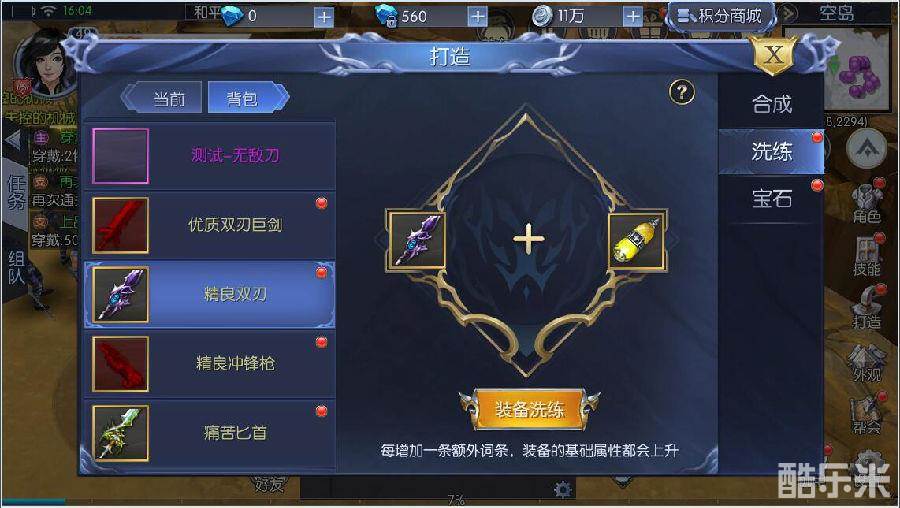Click the plus button next to 11万 coins
Image resolution: width=900 pixels, height=508 pixels.
[633, 17]
